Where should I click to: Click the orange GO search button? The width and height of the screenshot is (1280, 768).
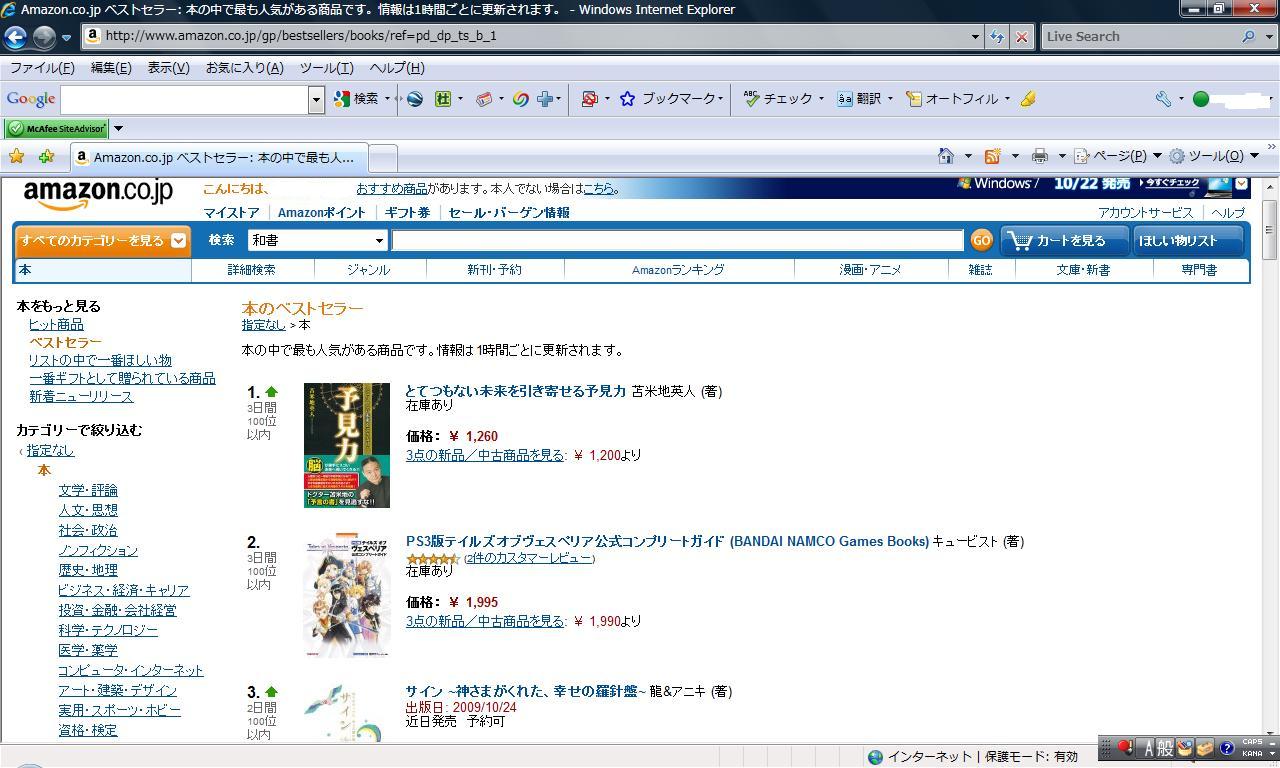tap(981, 240)
